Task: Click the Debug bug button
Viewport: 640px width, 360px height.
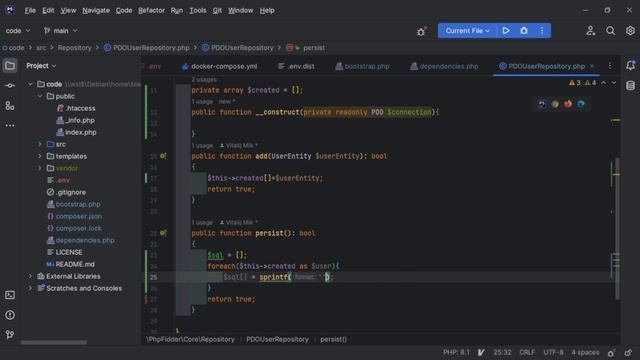Action: (x=524, y=31)
